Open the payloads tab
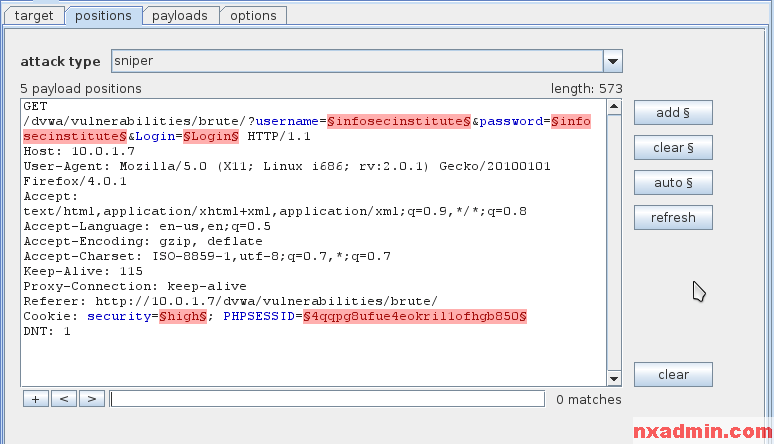Viewport: 774px width, 444px height. pyautogui.click(x=180, y=15)
